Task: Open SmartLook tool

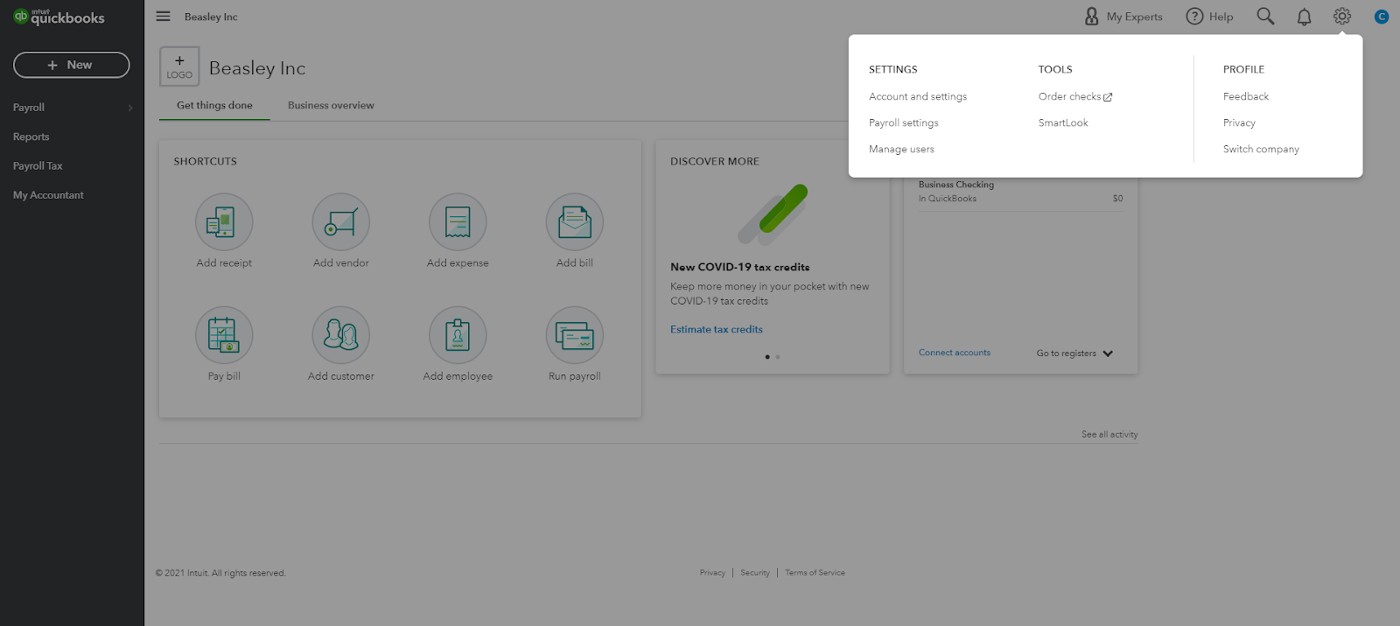Action: click(x=1063, y=123)
